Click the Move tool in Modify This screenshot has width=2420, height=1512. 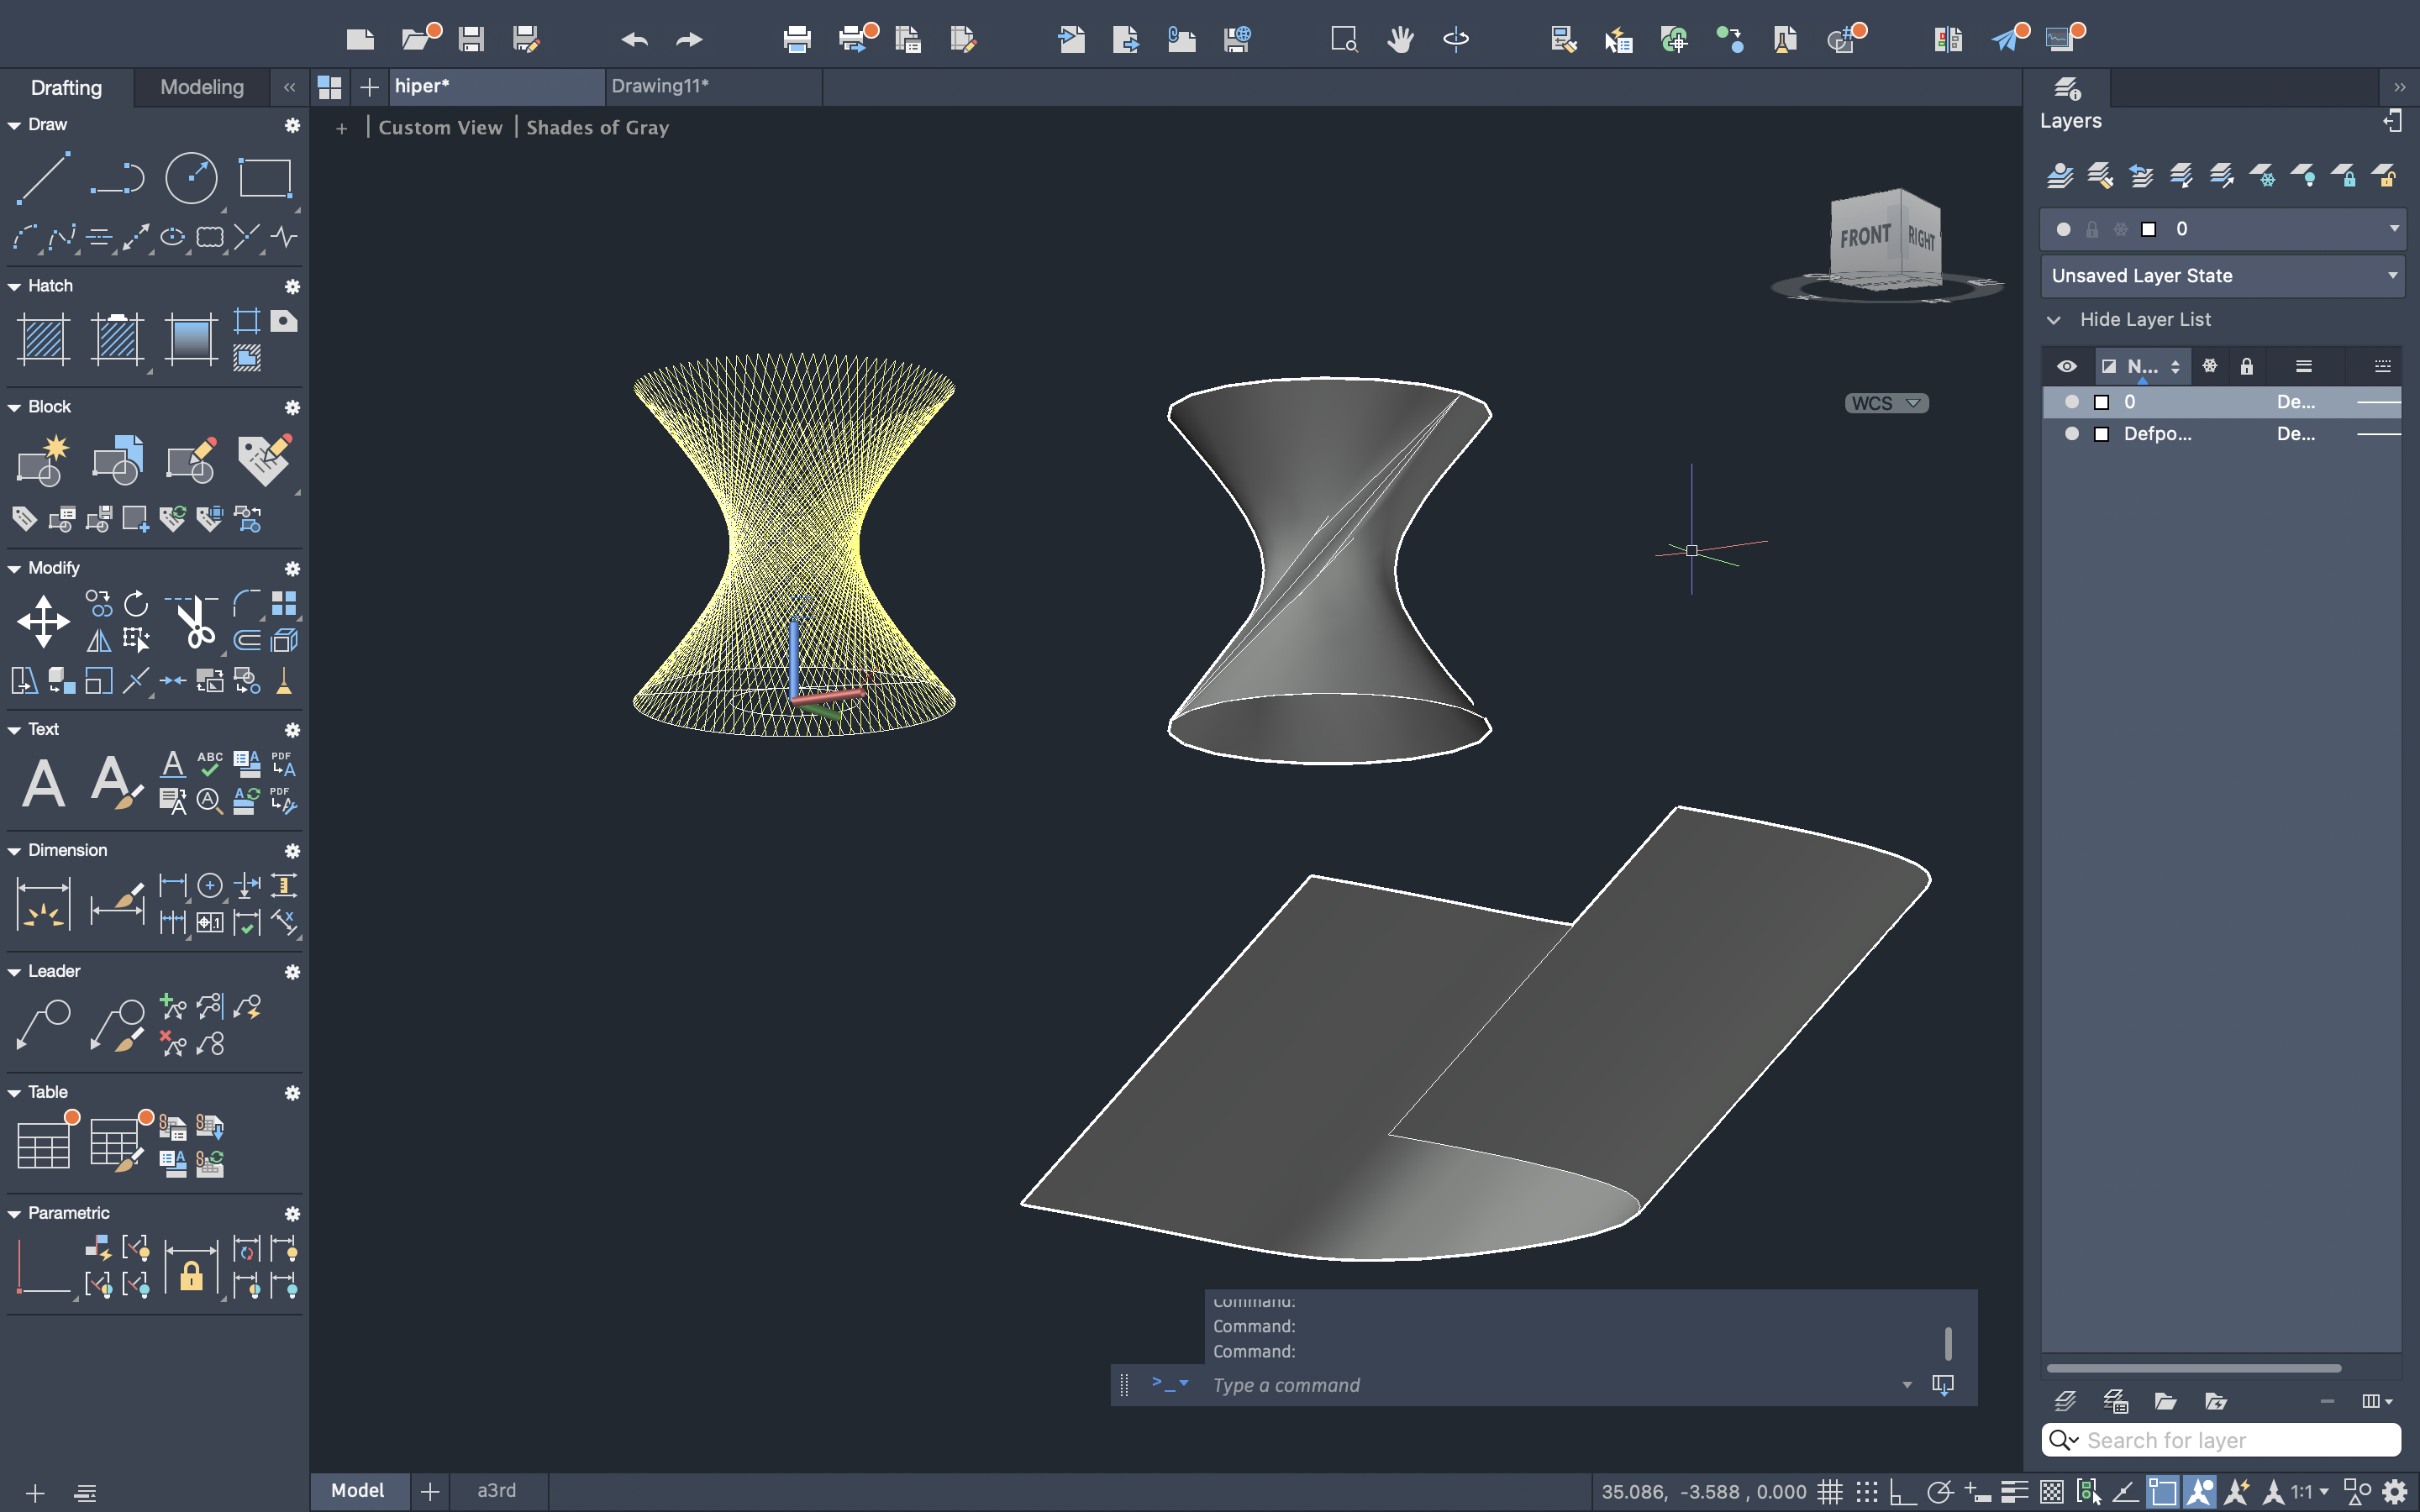[43, 621]
